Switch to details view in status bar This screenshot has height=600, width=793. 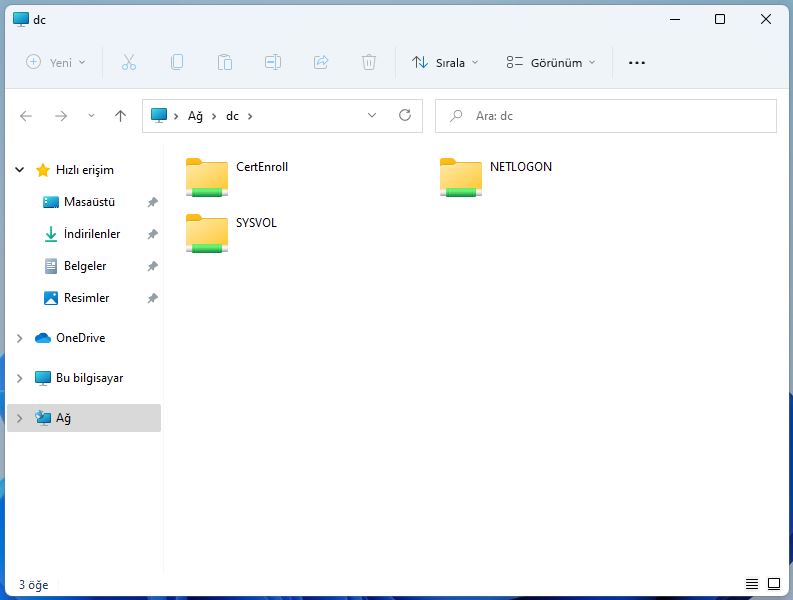coord(752,584)
